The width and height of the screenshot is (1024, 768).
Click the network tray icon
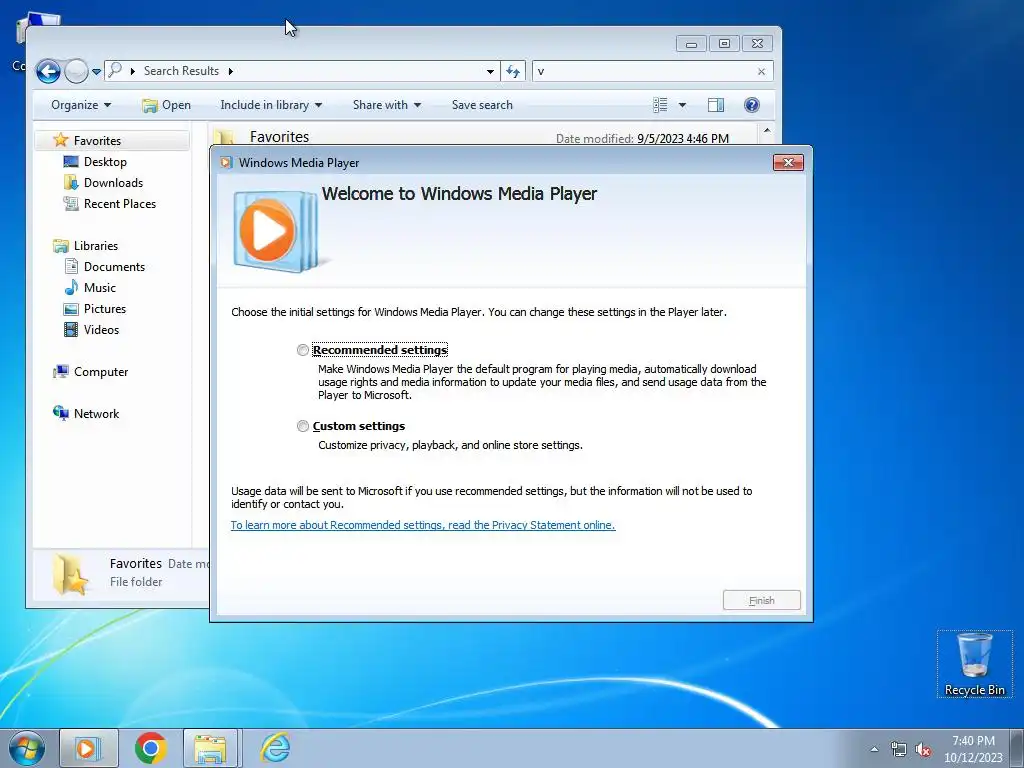(899, 749)
